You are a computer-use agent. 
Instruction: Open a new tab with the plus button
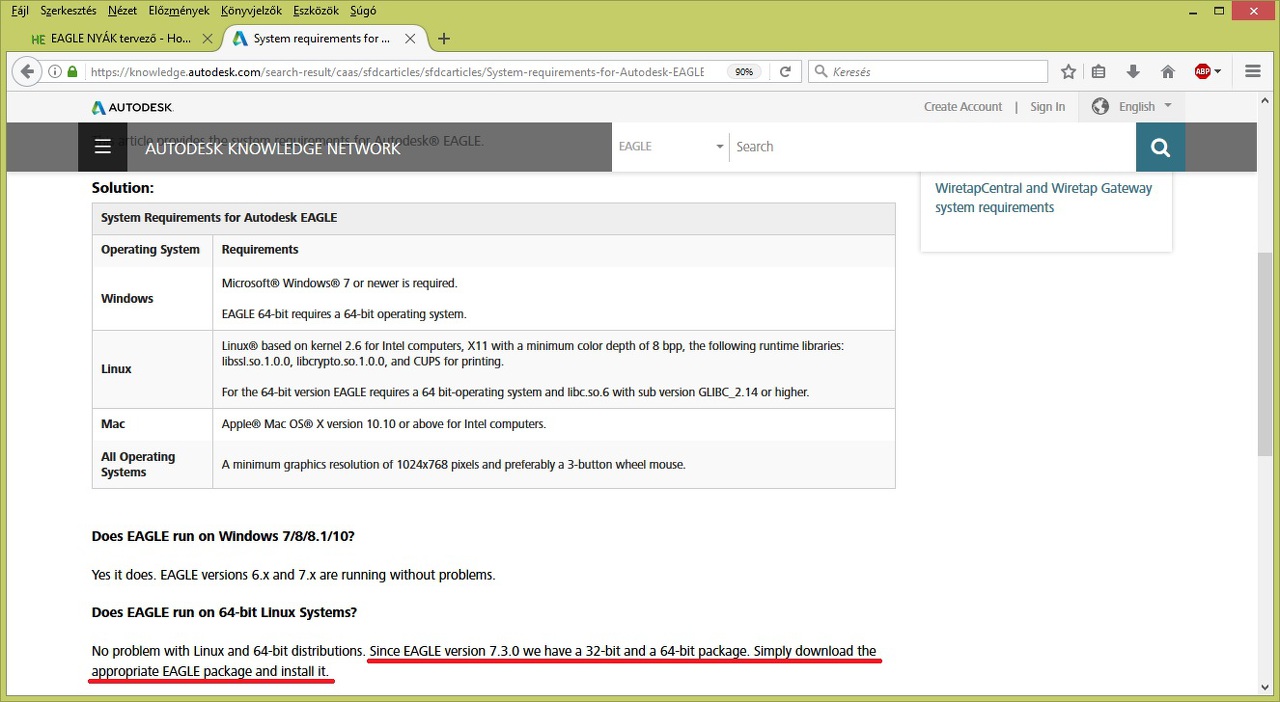(444, 39)
